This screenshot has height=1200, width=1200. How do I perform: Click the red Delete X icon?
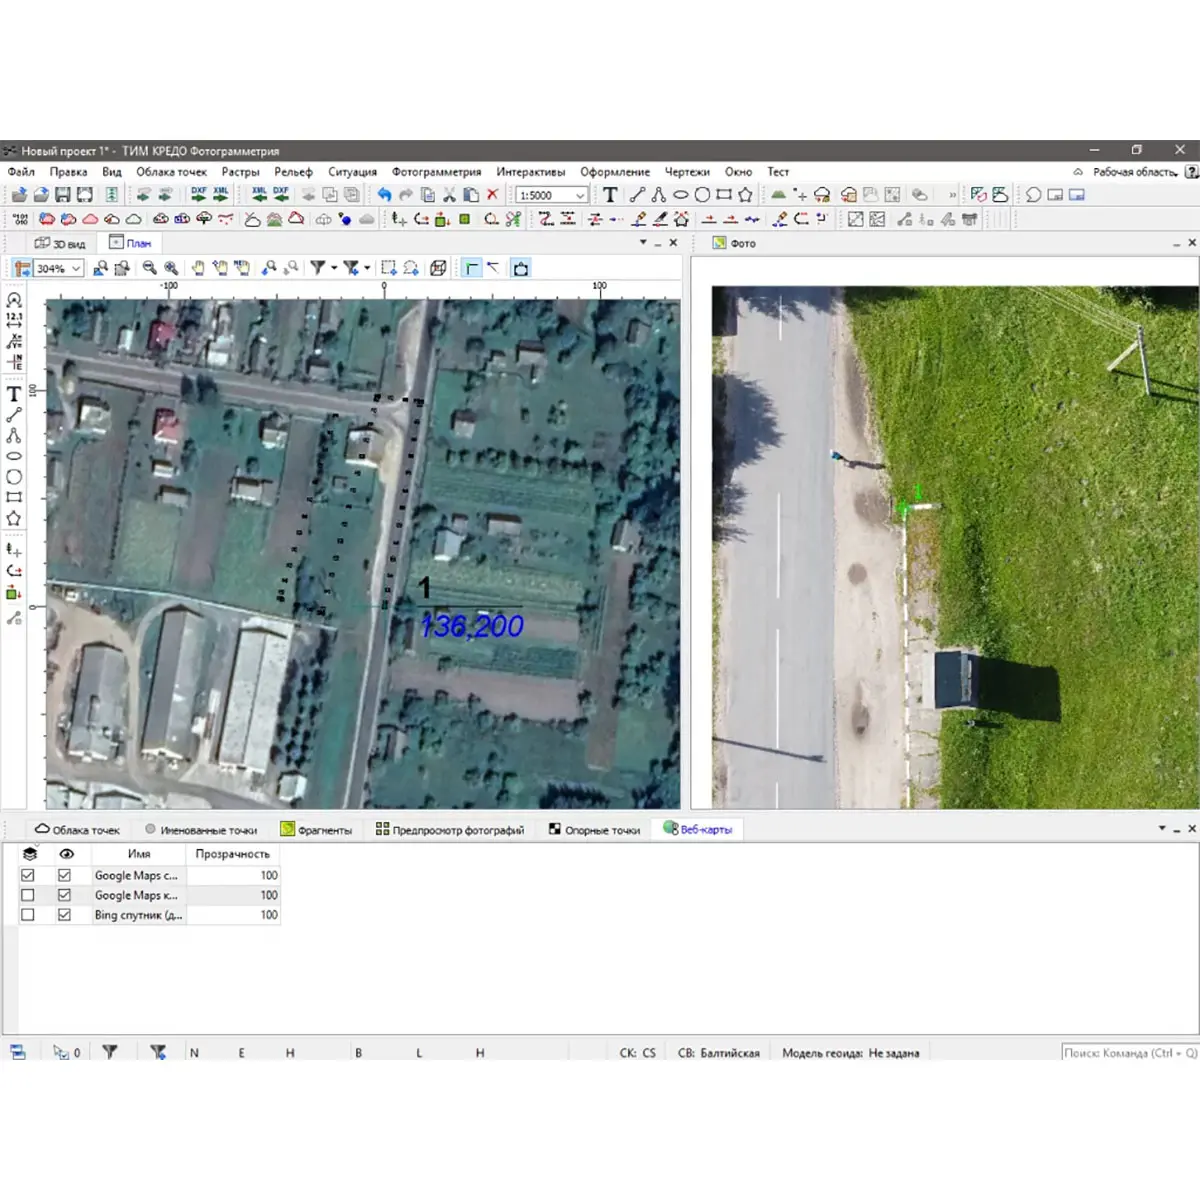[492, 195]
